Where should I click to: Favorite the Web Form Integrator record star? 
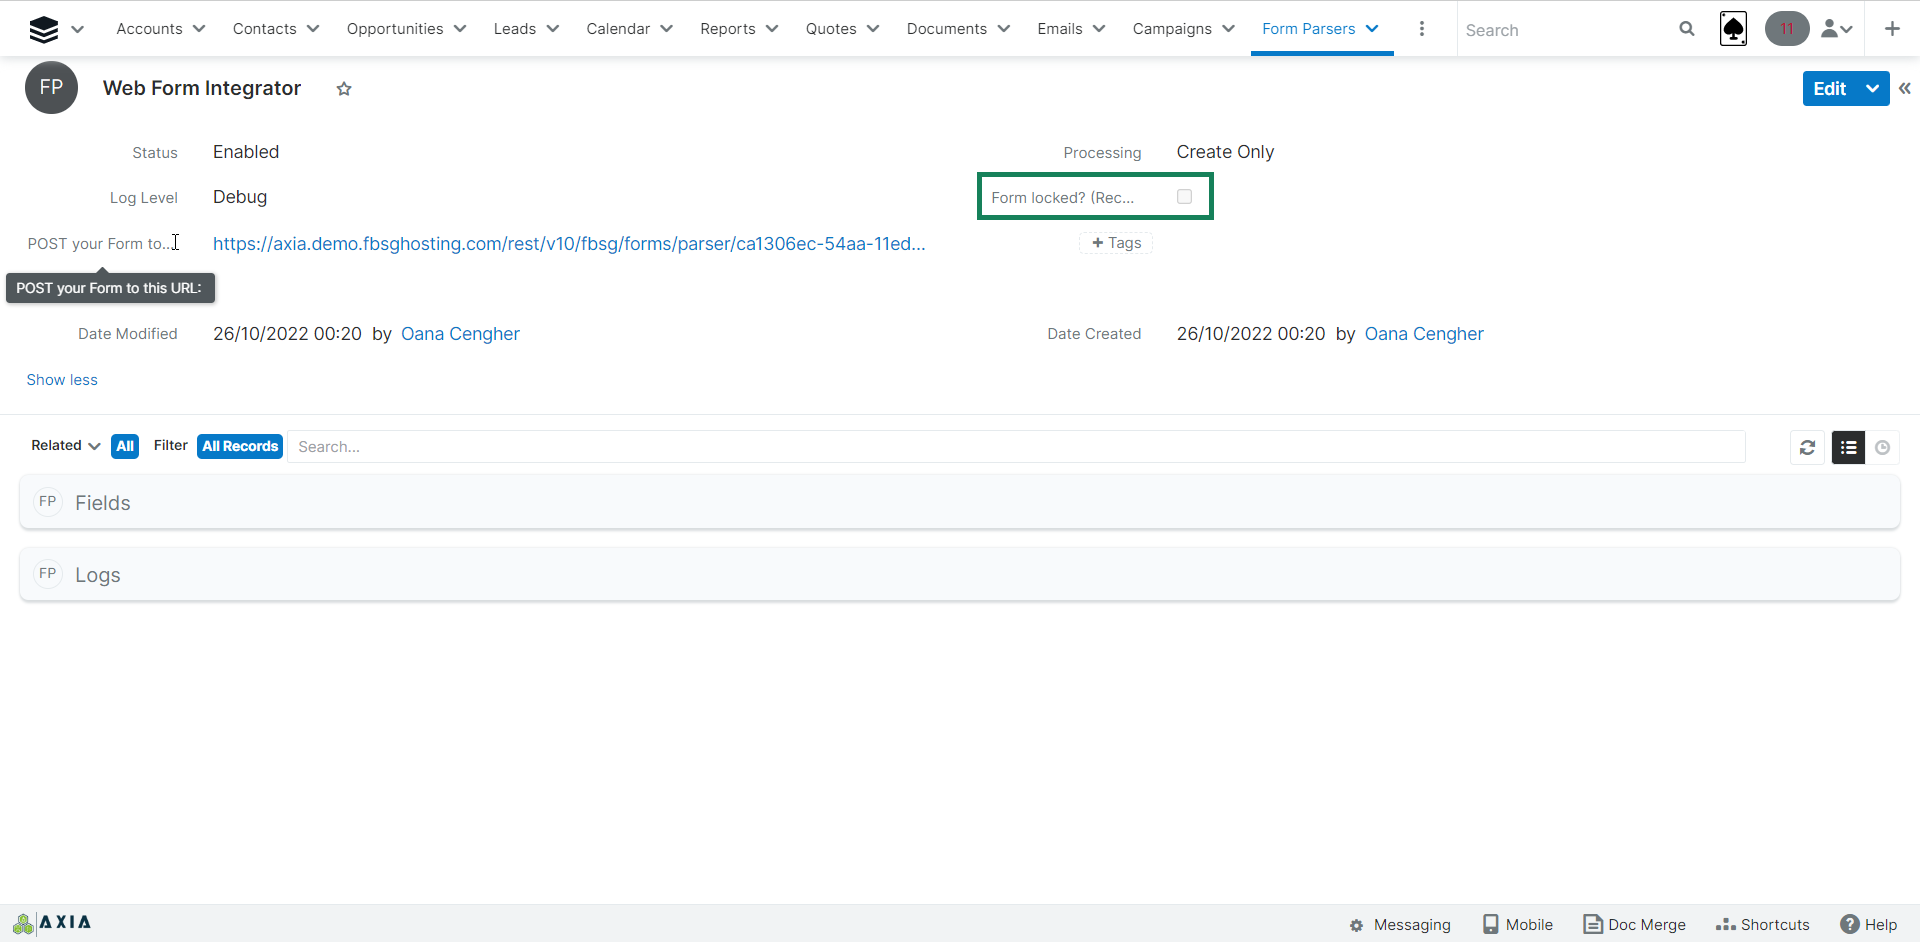coord(344,89)
